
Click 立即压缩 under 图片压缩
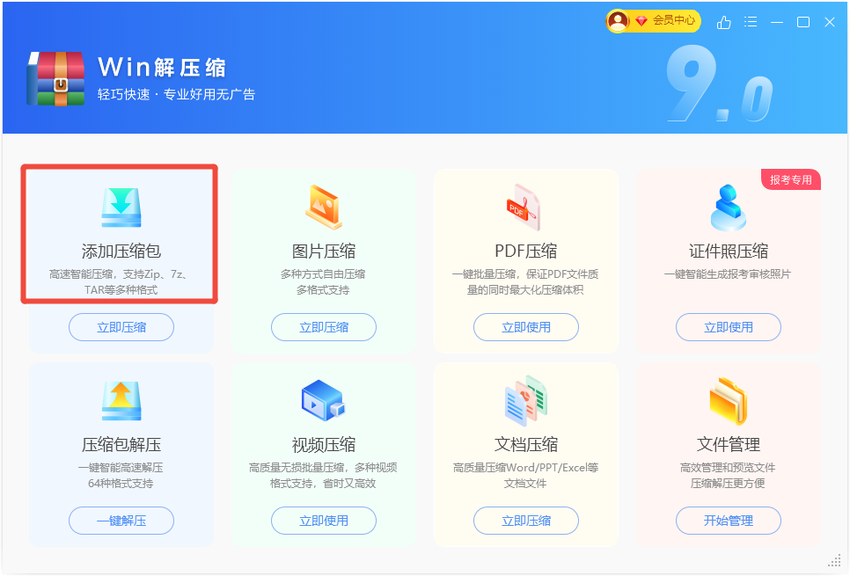[x=324, y=327]
